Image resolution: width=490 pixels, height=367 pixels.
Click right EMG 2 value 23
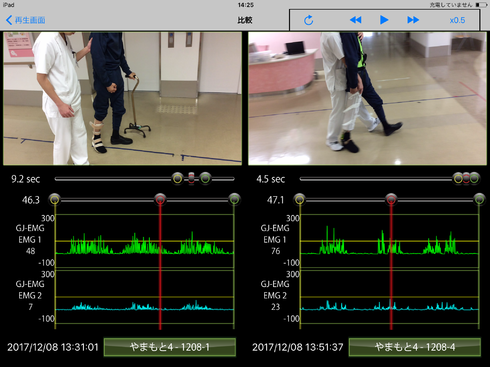276,307
